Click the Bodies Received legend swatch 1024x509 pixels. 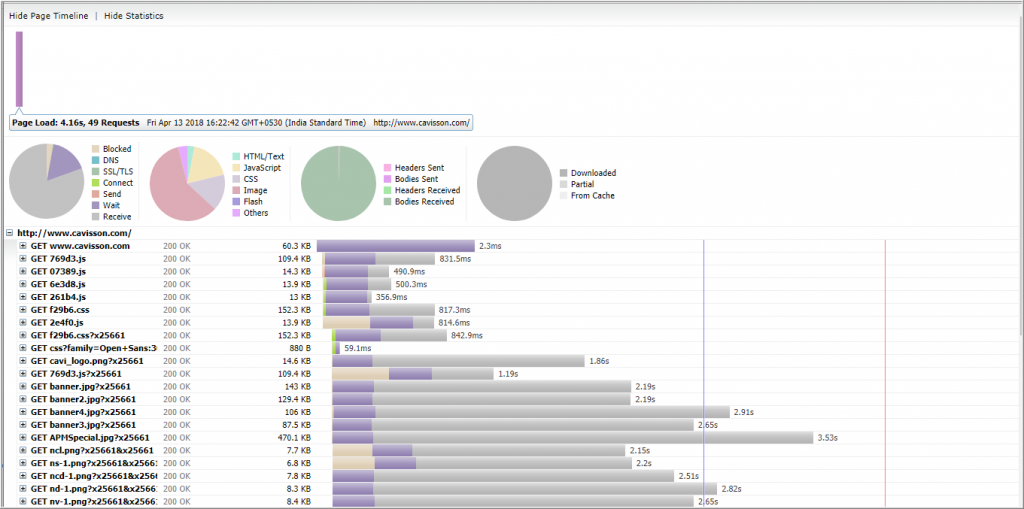pos(387,202)
